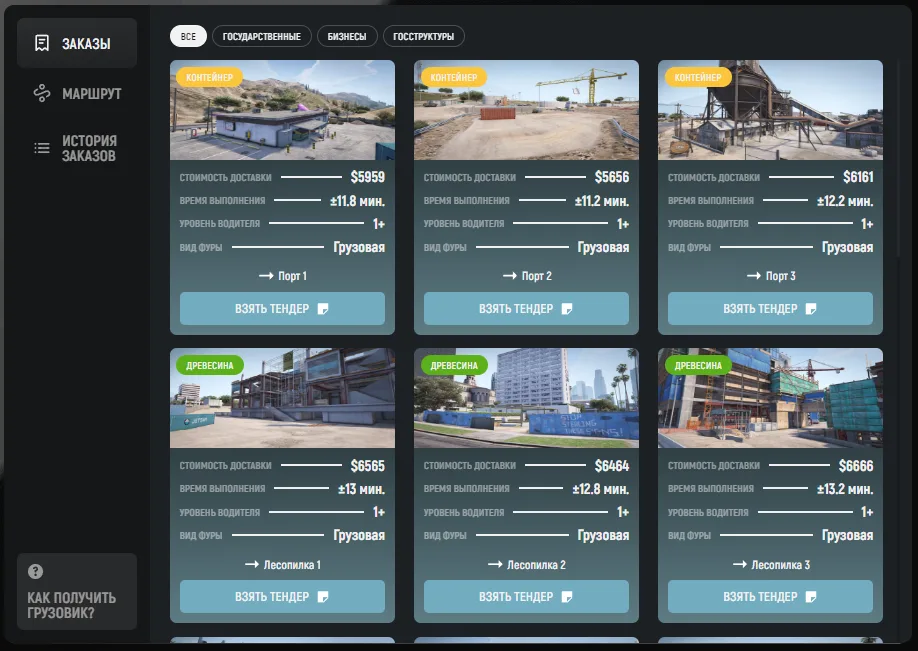Take tender for Порт 2 delivery
The height and width of the screenshot is (651, 918).
(526, 309)
